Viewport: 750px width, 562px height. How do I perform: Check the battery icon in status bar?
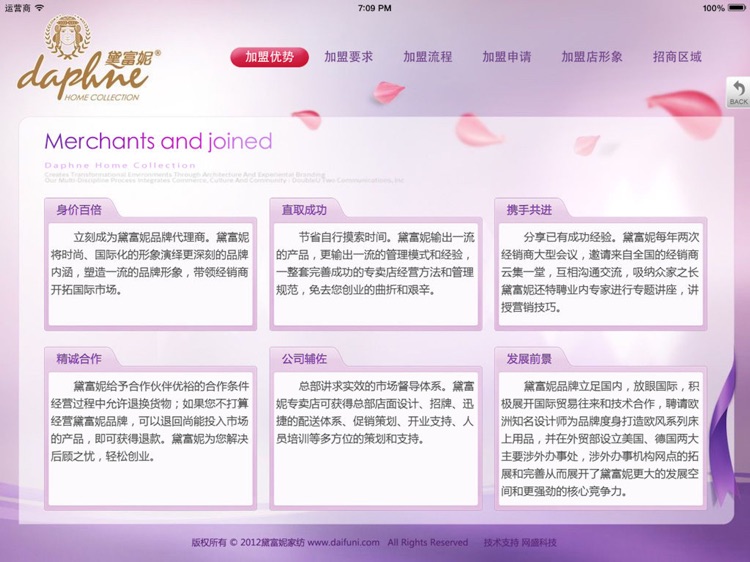[x=737, y=8]
